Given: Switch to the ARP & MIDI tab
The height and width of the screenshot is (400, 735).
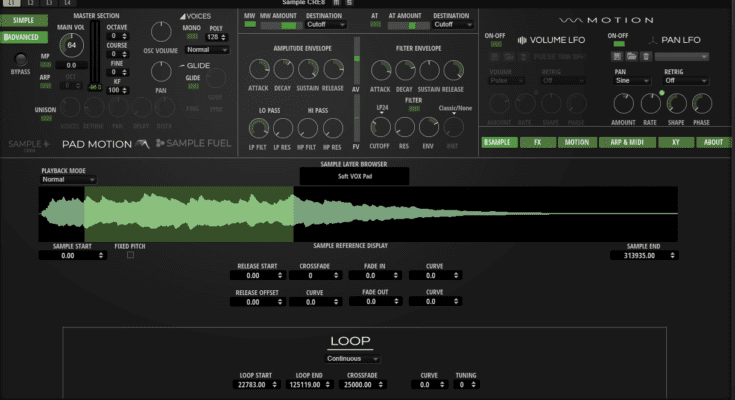Looking at the screenshot, I should coord(626,142).
